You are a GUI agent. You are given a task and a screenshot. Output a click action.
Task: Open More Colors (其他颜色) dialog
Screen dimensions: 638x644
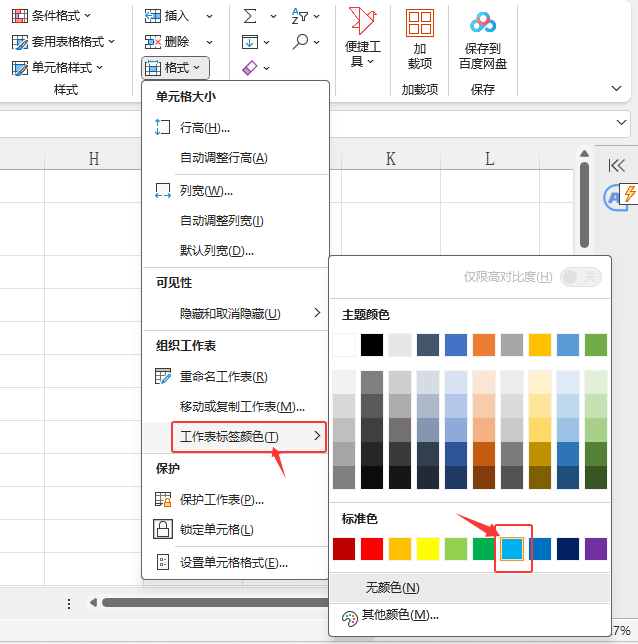470,616
